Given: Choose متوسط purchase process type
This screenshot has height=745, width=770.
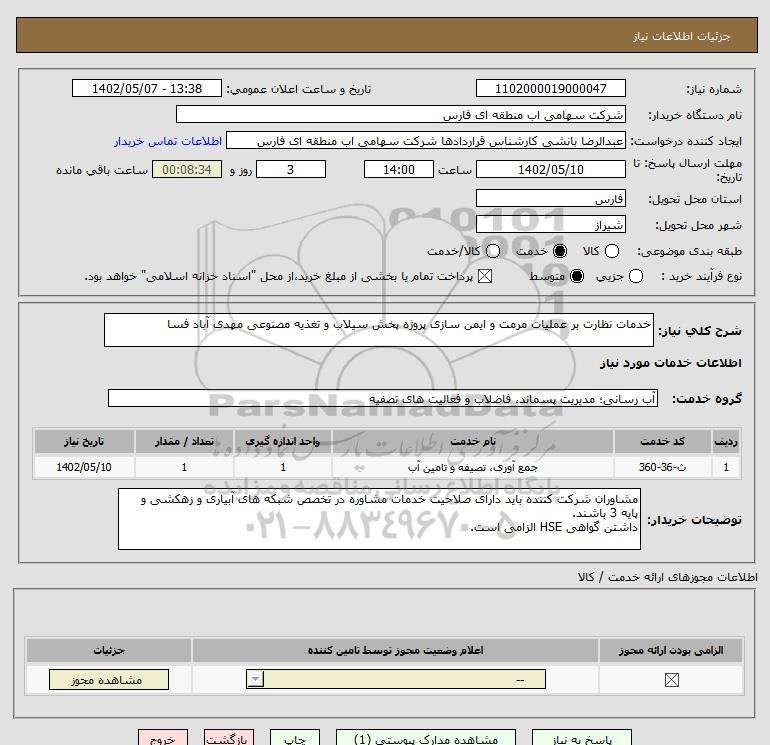Looking at the screenshot, I should 577,276.
